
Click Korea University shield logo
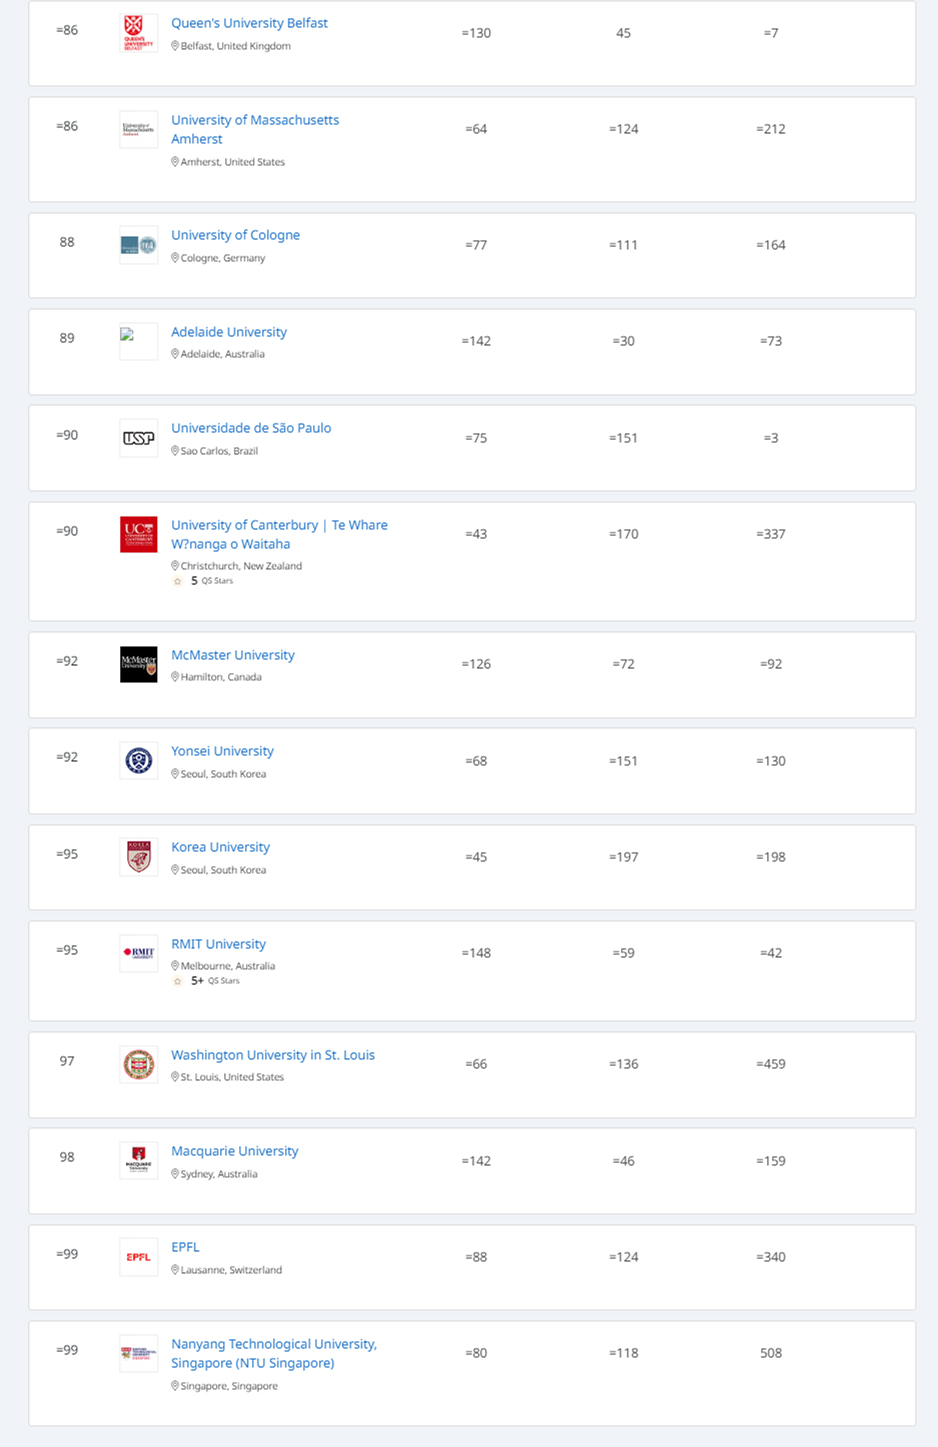(x=138, y=857)
